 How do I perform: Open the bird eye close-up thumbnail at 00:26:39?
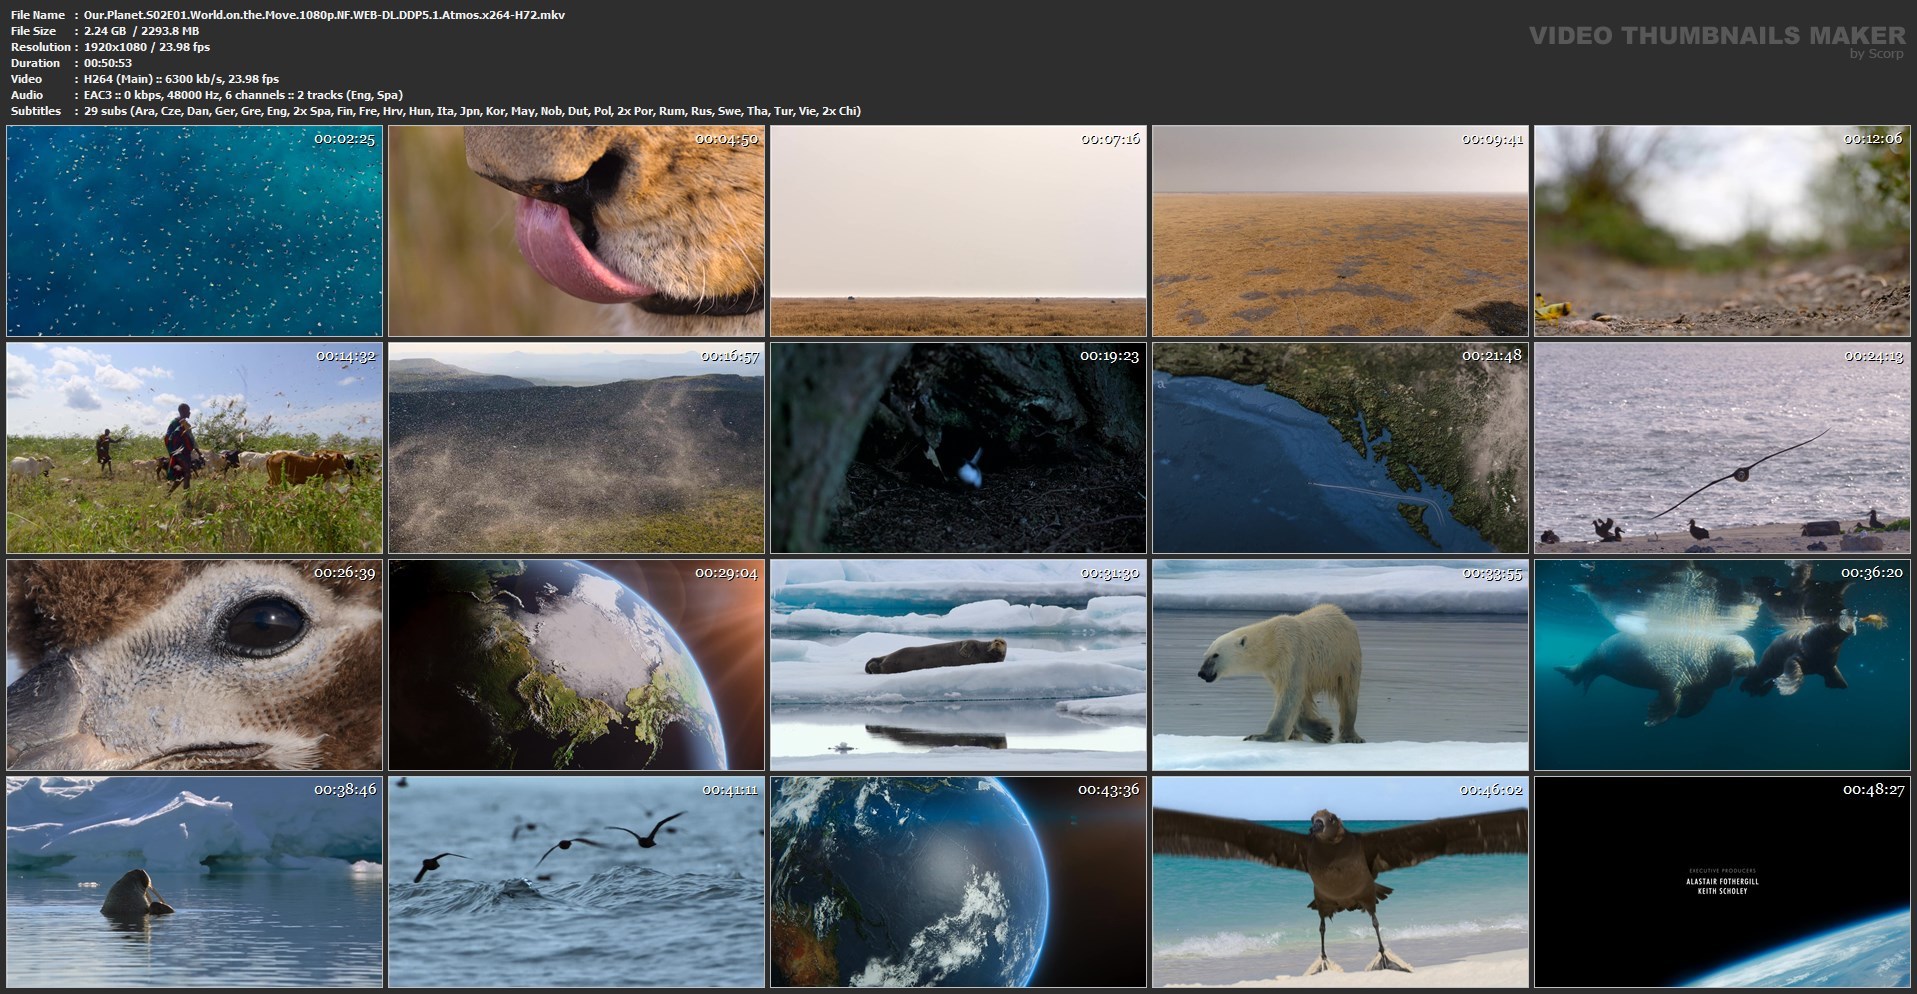[x=195, y=665]
